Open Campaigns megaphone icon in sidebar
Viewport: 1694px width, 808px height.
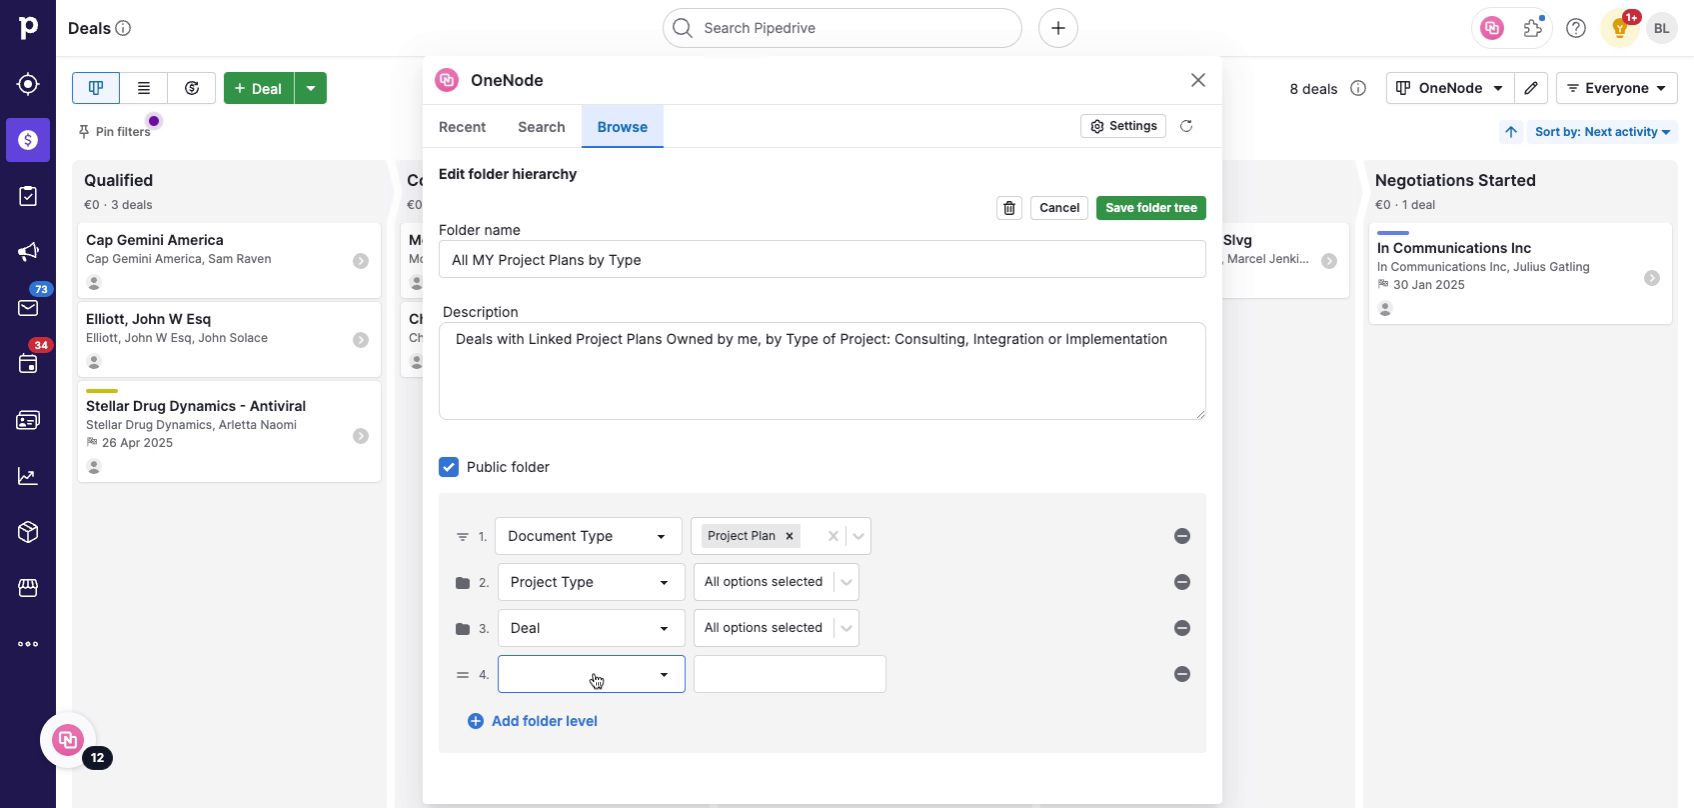click(28, 252)
